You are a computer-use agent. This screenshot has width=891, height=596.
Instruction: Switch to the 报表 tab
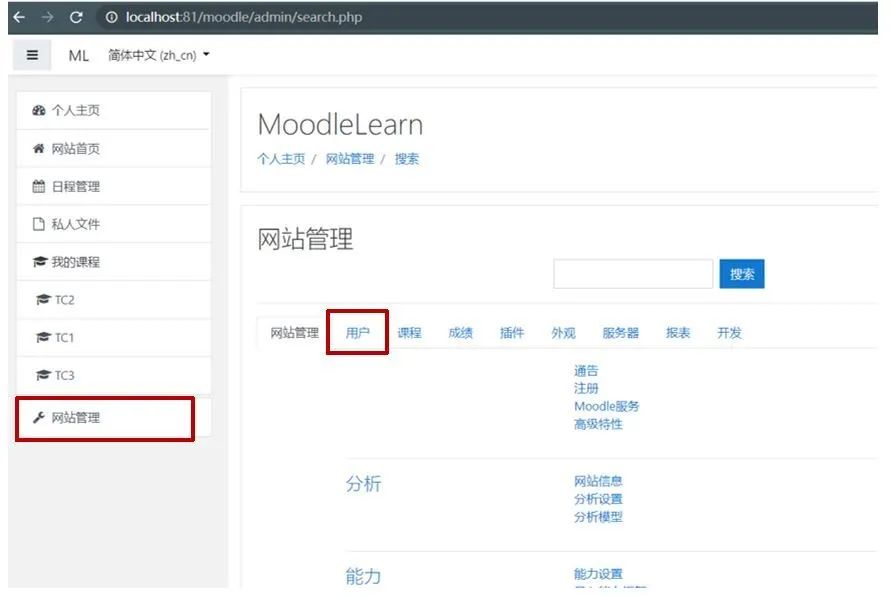(x=678, y=333)
